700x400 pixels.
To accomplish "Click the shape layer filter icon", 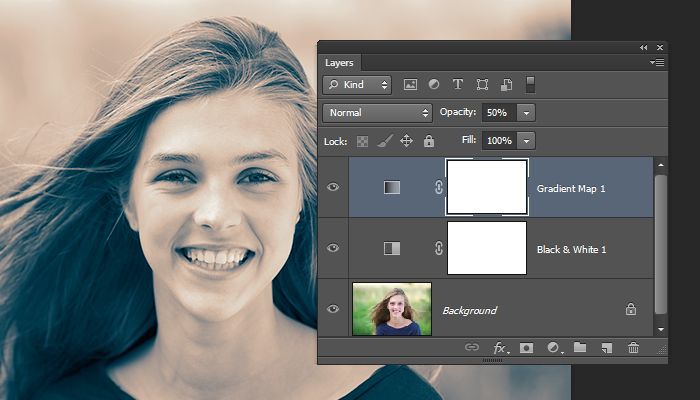I will tap(482, 85).
